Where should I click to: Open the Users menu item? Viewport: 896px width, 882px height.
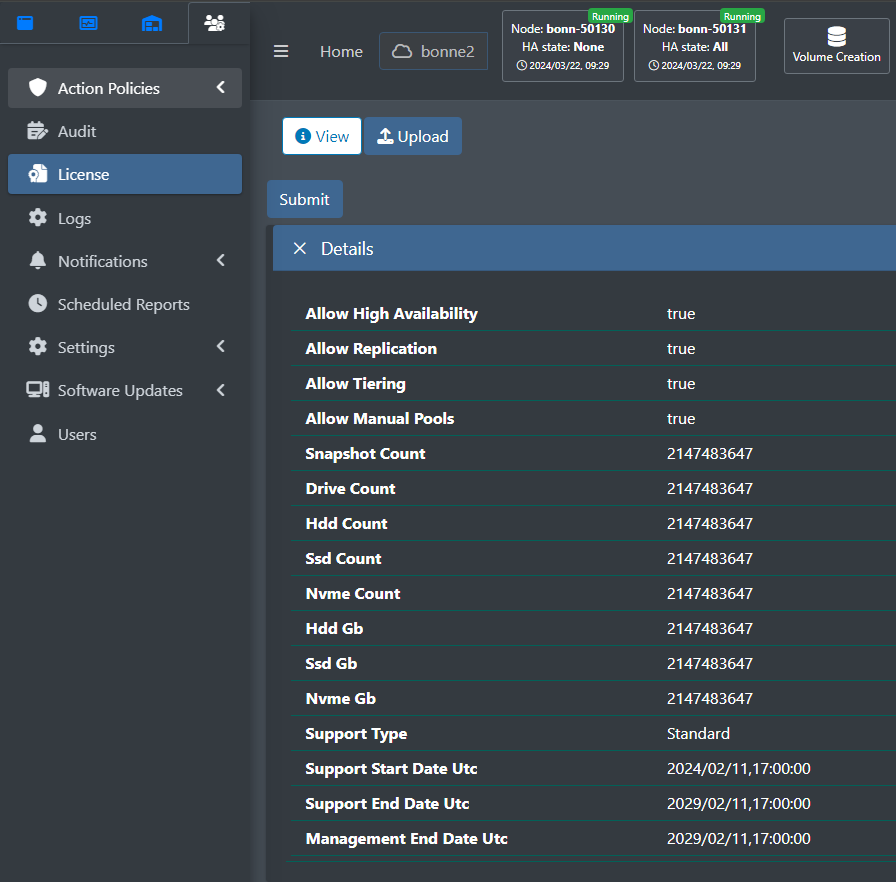point(125,434)
